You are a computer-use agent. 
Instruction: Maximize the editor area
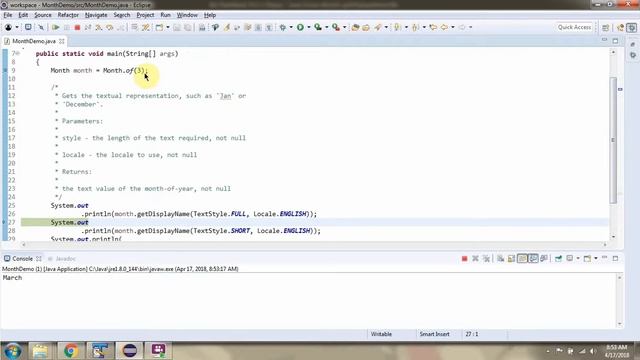tap(616, 40)
